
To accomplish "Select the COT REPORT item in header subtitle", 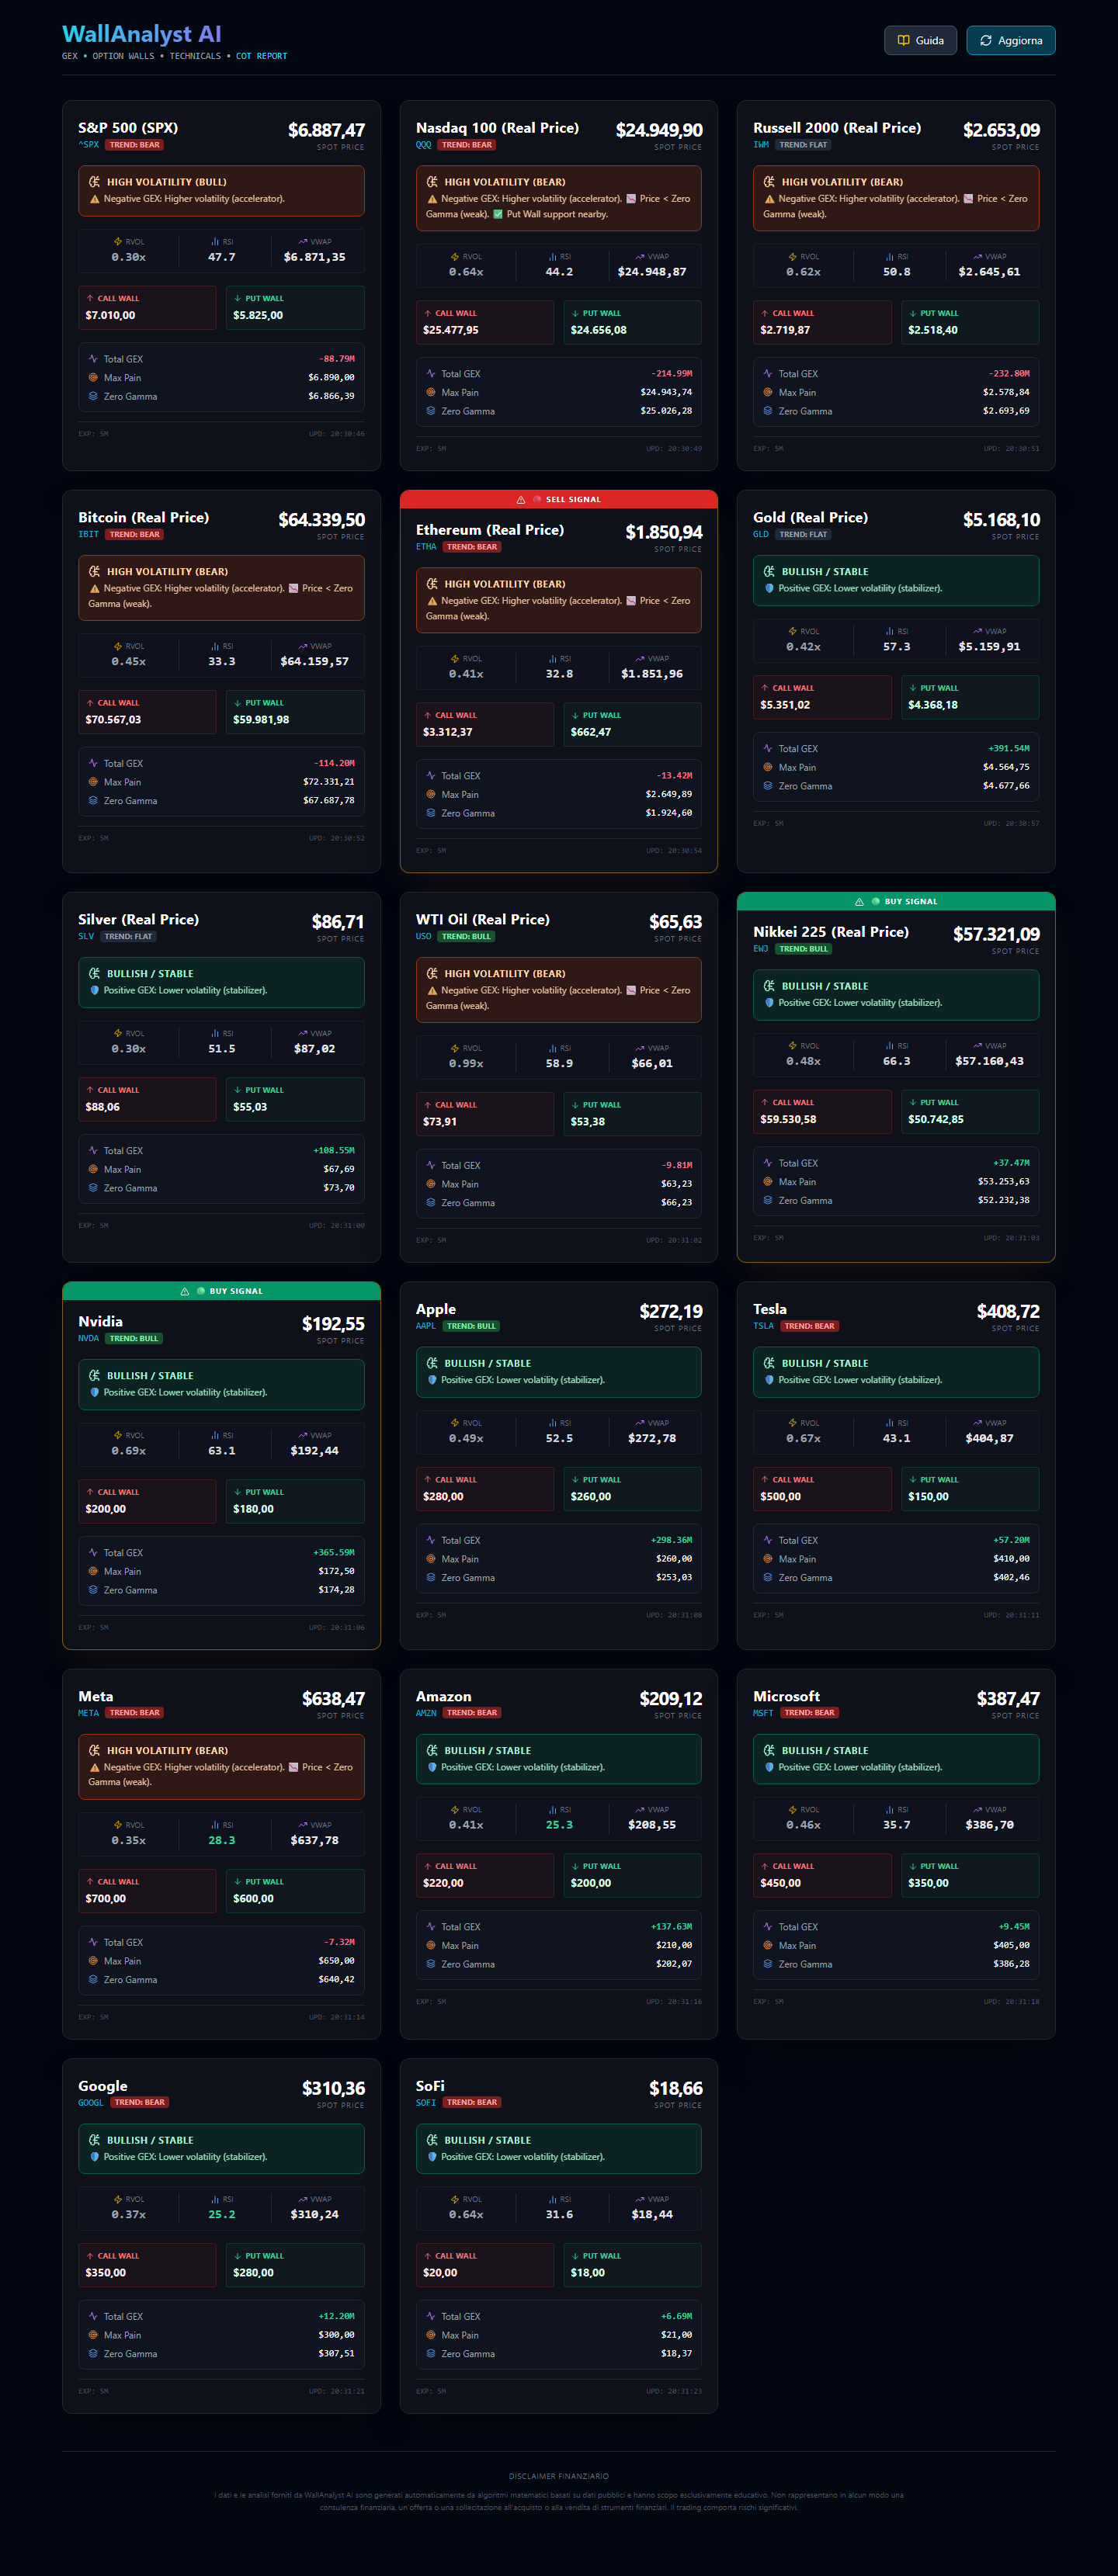I will click(261, 56).
